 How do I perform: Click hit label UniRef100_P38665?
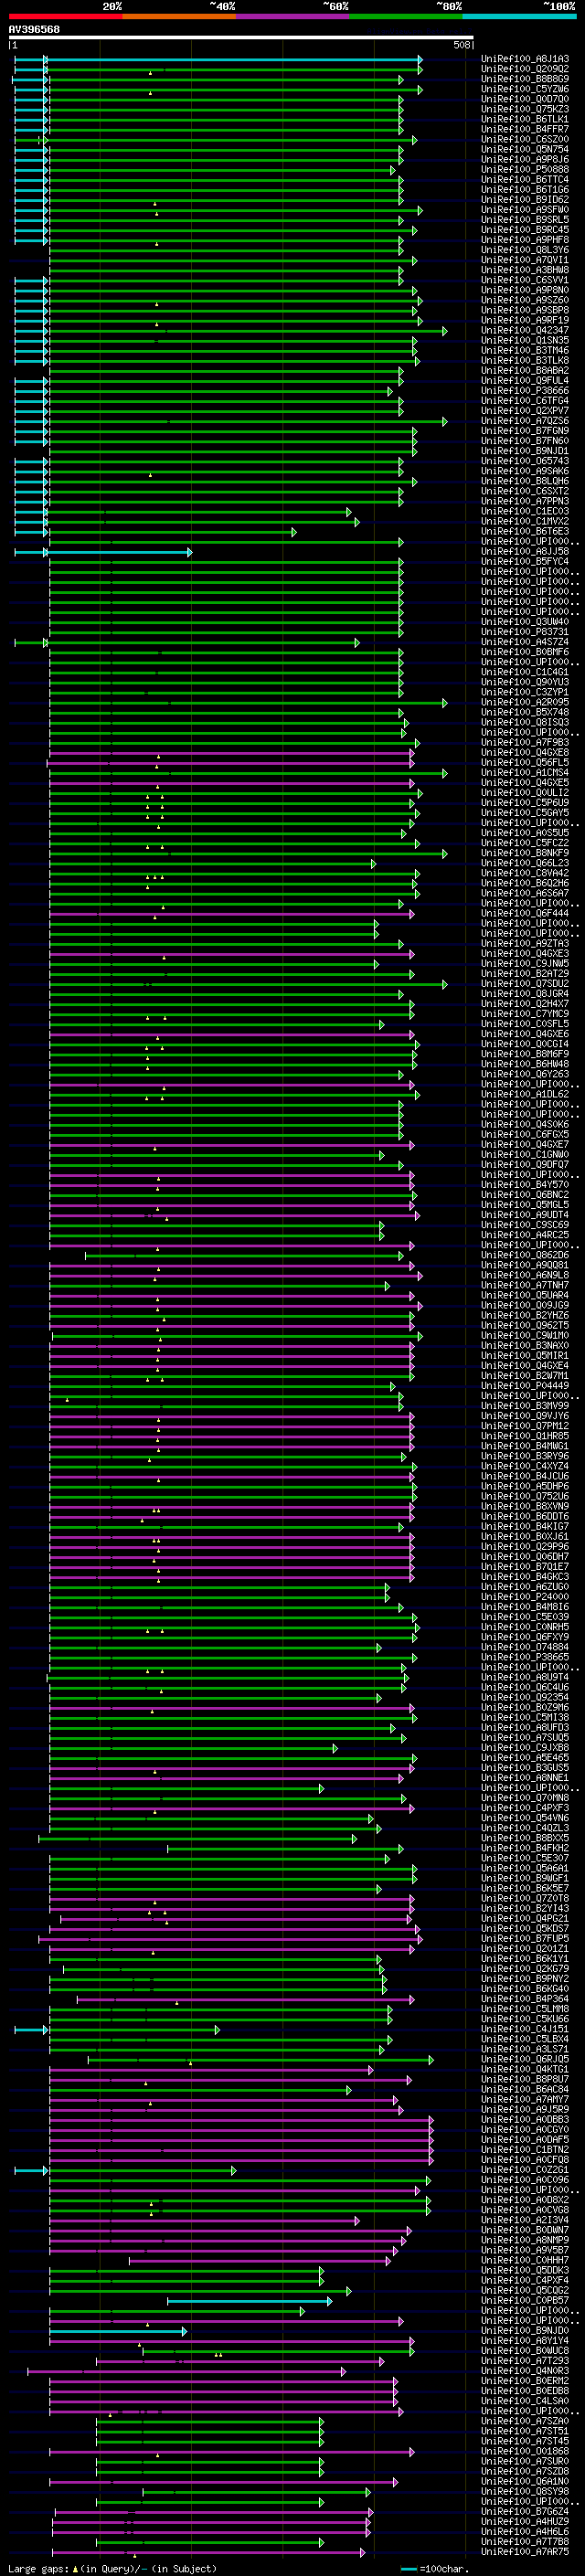click(525, 1657)
